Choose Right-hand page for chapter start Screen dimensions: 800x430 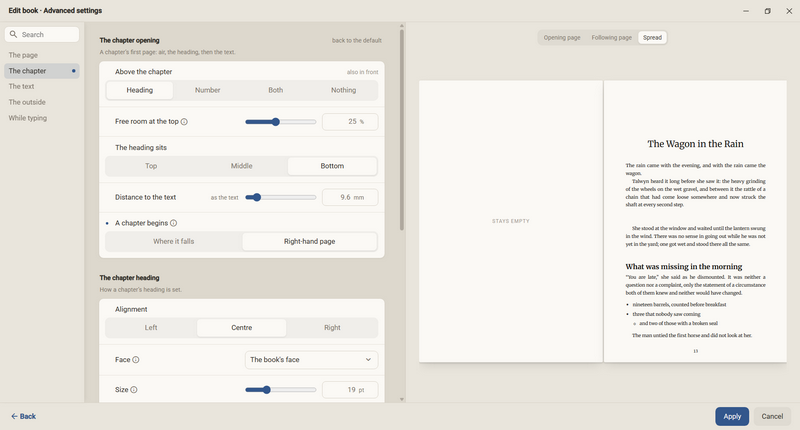coord(310,241)
